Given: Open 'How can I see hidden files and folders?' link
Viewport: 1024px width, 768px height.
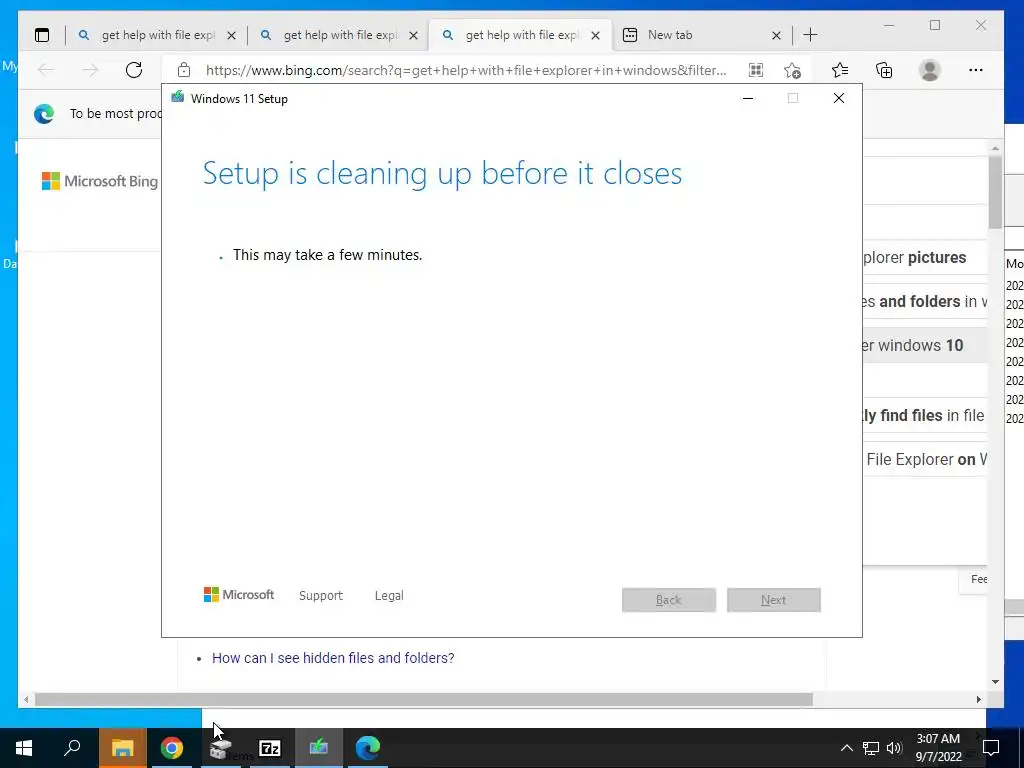Looking at the screenshot, I should pos(333,658).
